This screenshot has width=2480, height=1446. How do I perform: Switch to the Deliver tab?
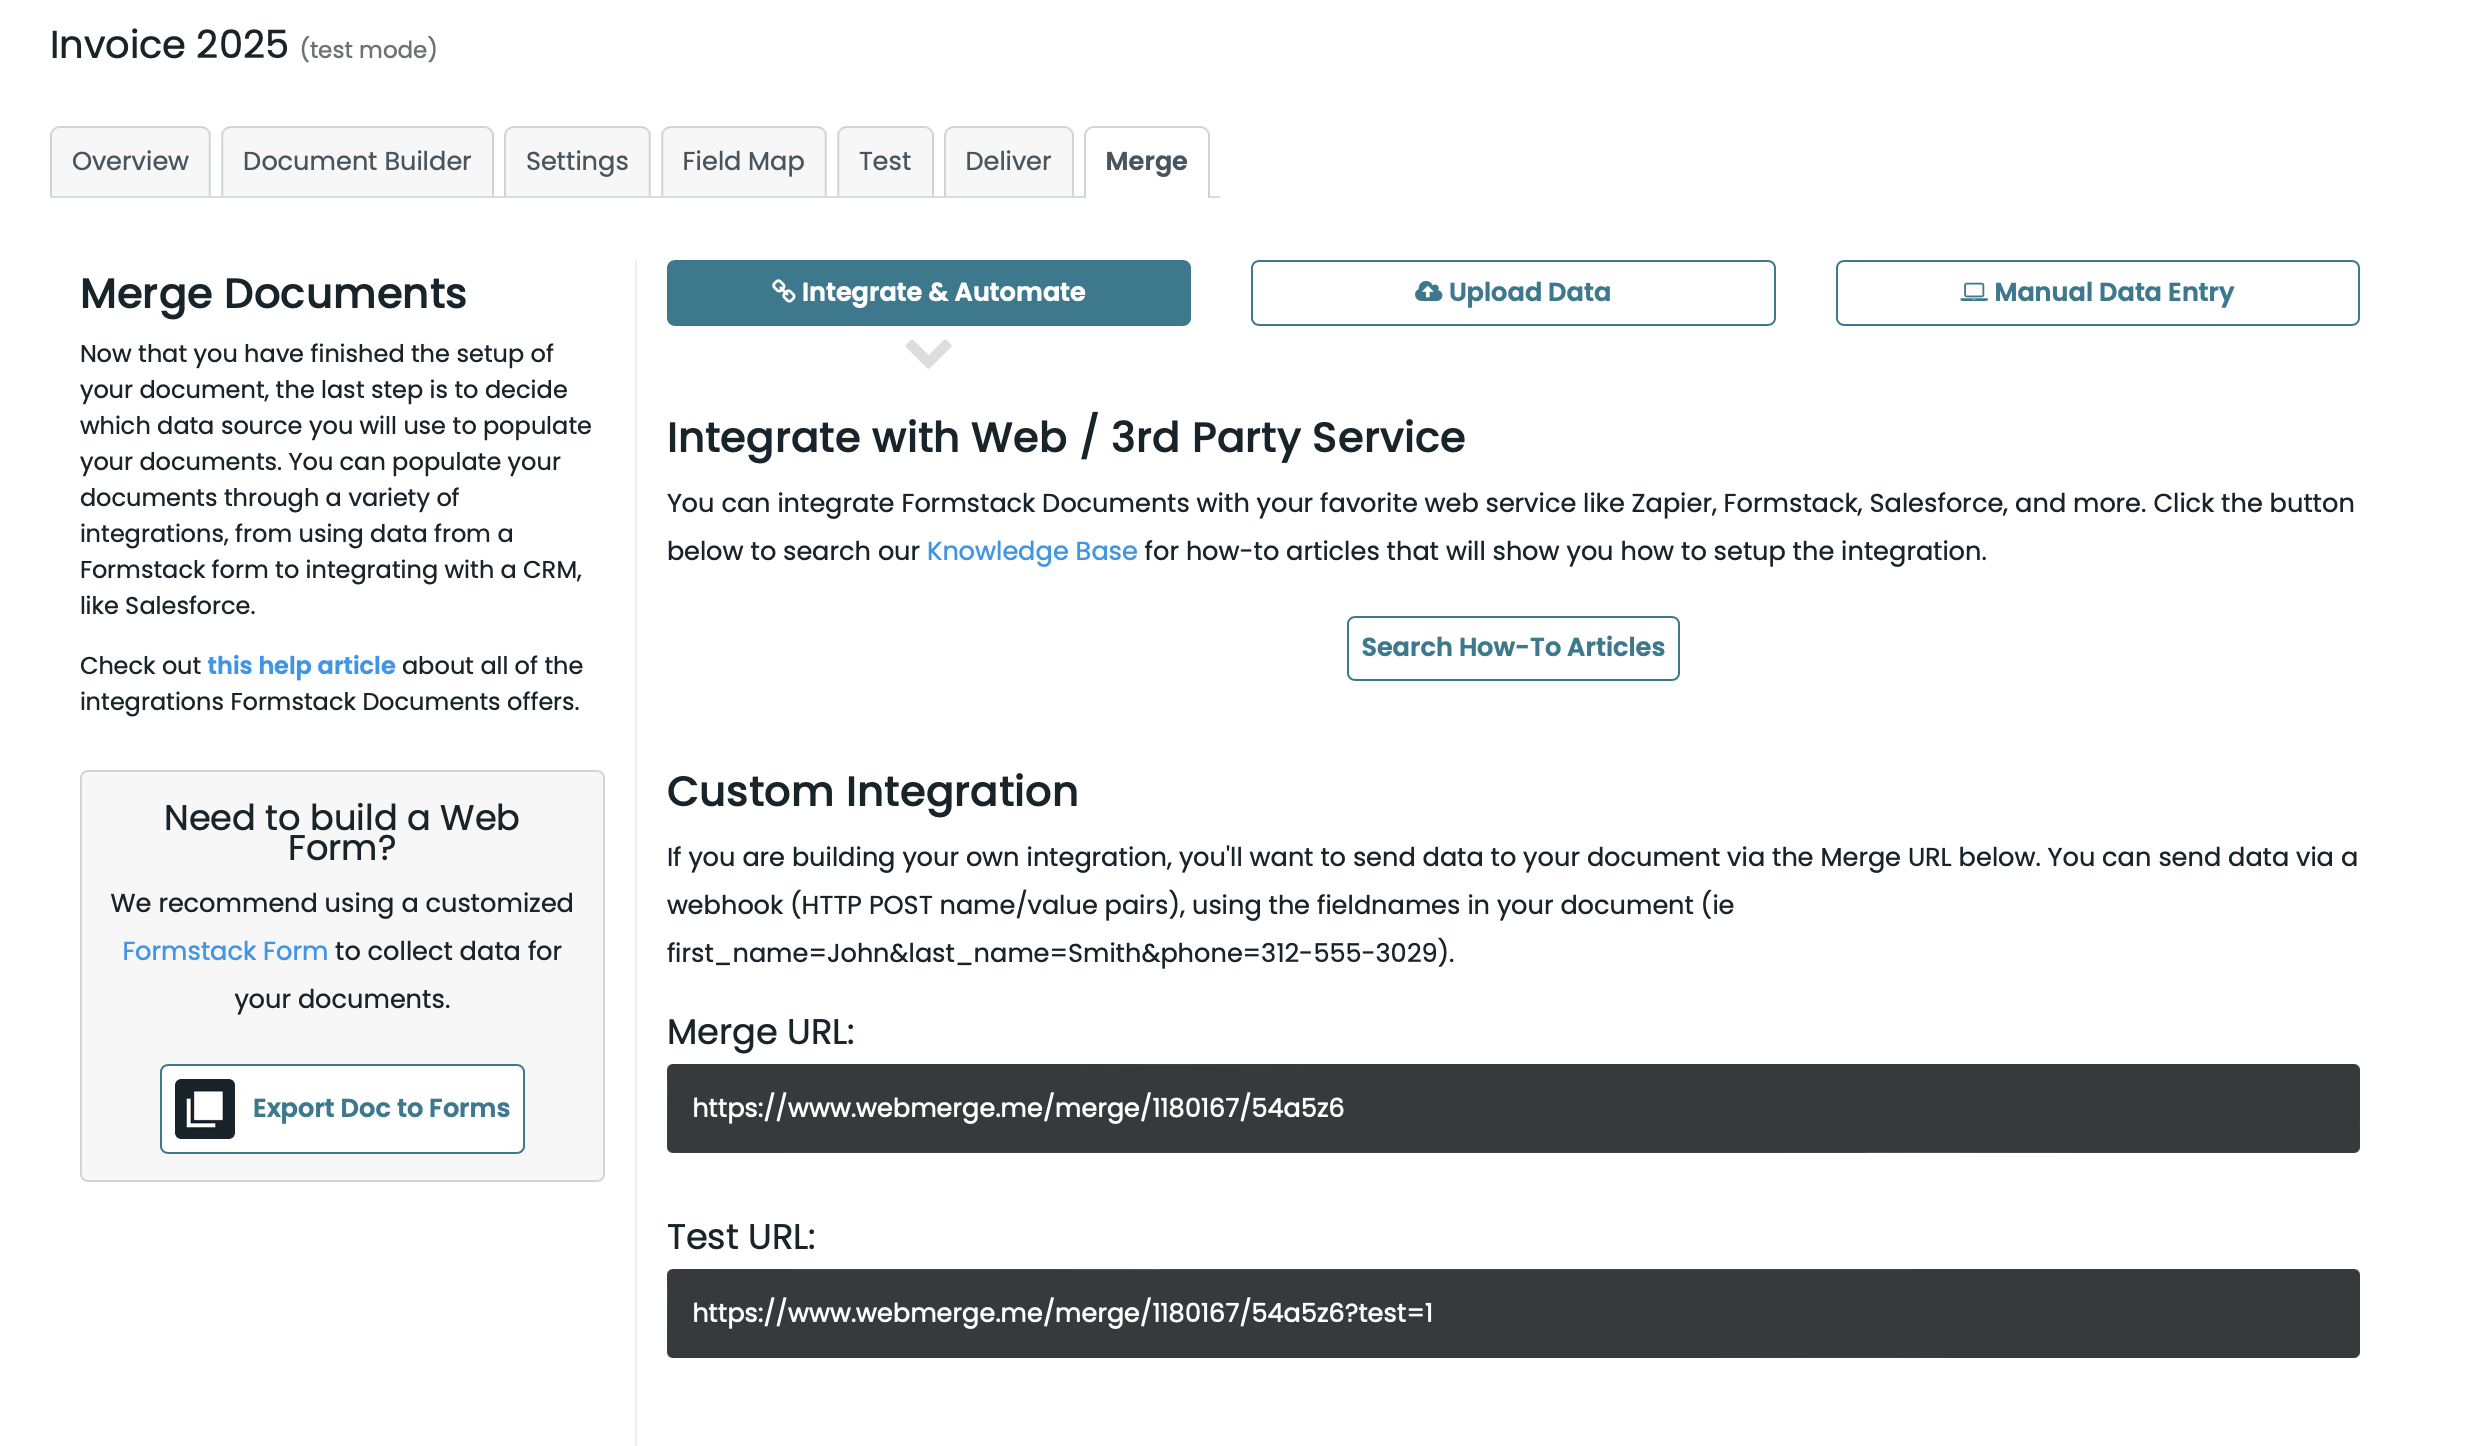point(1008,161)
